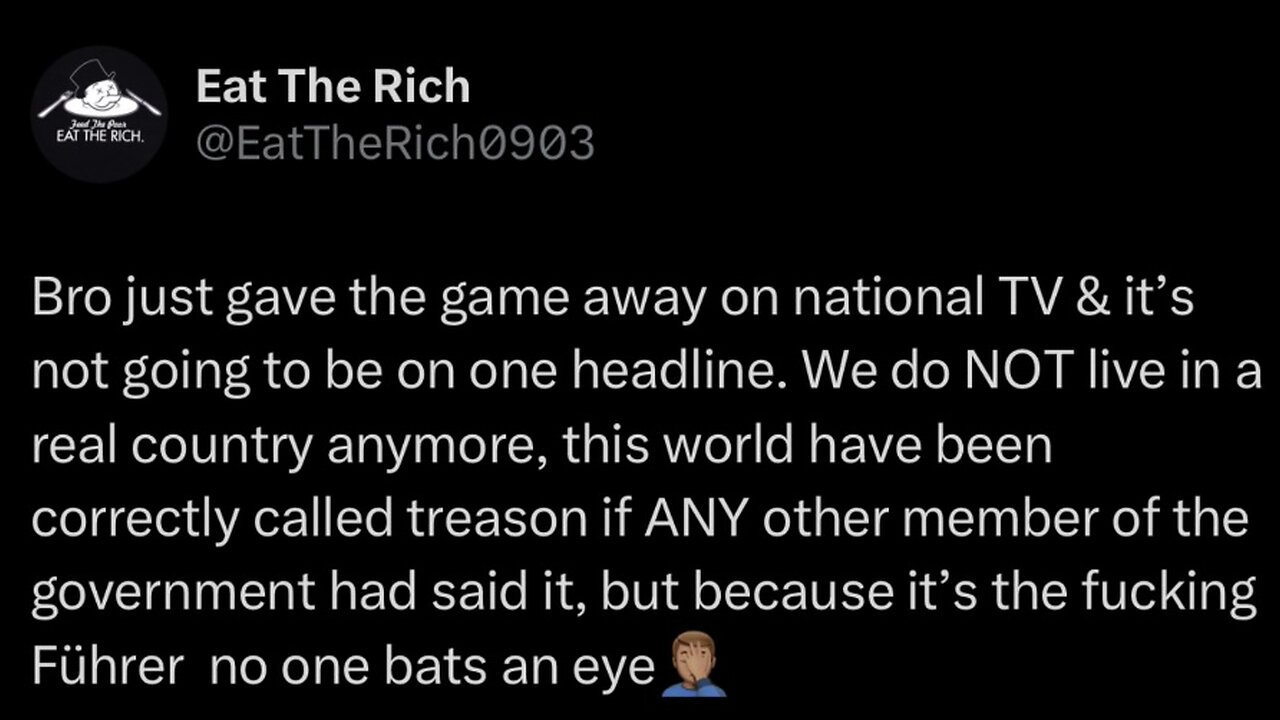Click the 'EAT THE RICH.' caption inside the avatar
The image size is (1280, 720).
98,135
